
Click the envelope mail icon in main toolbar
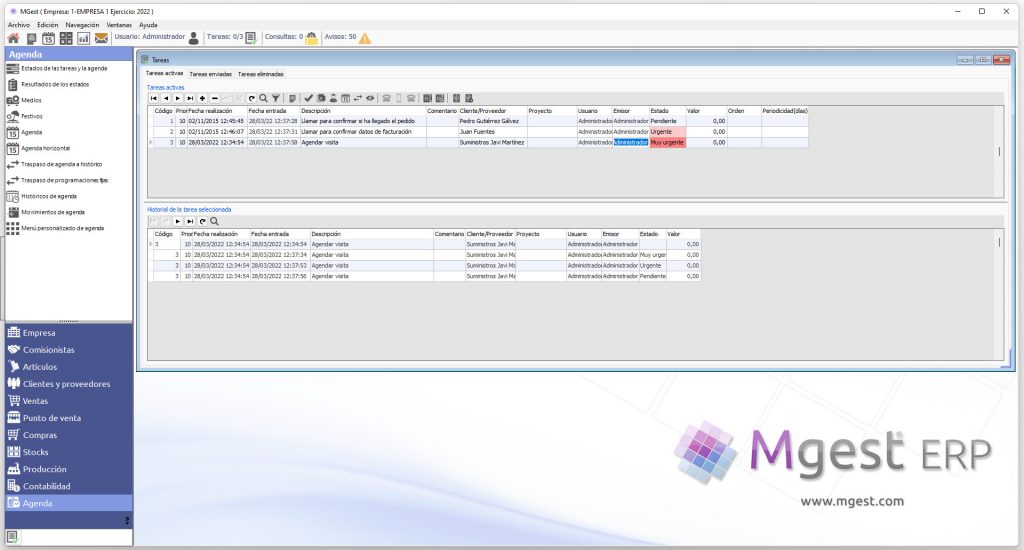tap(101, 39)
